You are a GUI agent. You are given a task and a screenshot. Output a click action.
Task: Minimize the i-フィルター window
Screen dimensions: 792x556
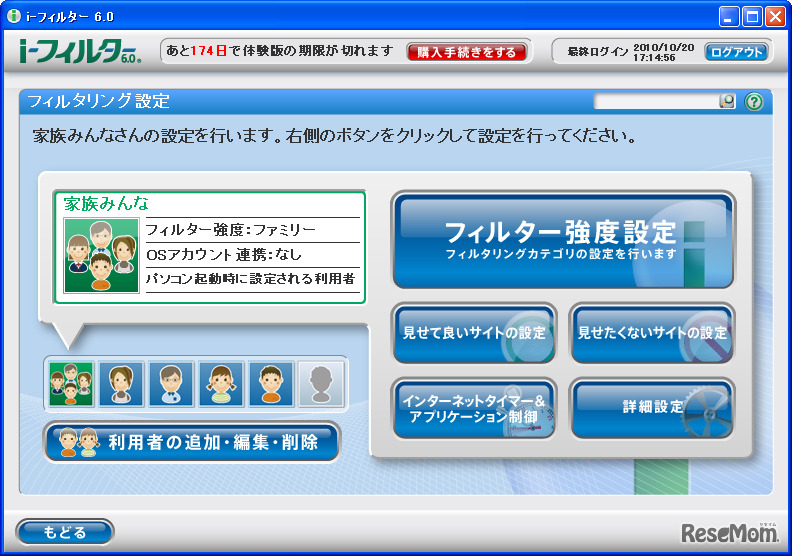click(x=728, y=17)
